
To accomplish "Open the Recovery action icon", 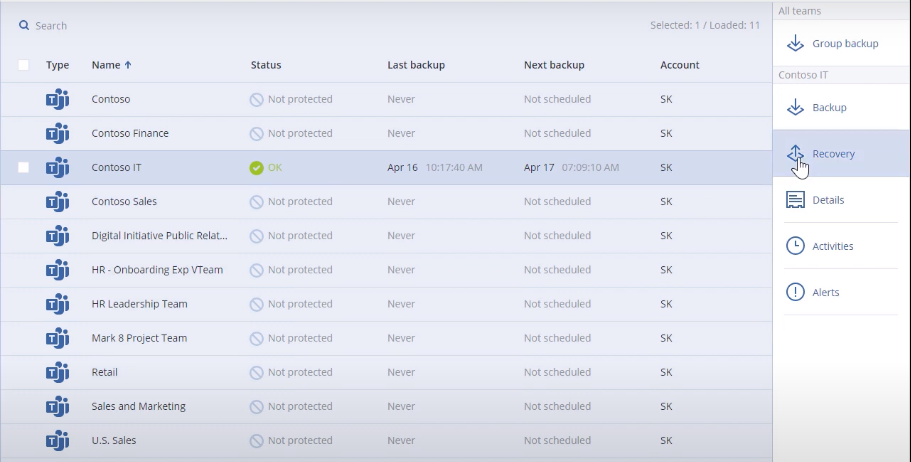I will (795, 154).
